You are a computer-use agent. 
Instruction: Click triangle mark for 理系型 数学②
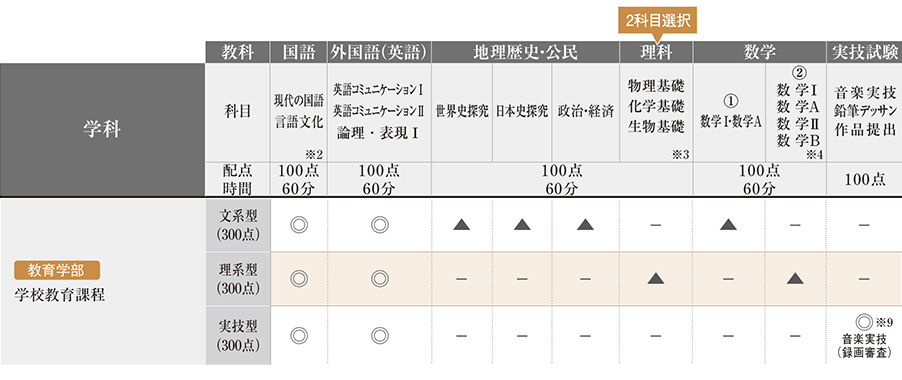796,279
